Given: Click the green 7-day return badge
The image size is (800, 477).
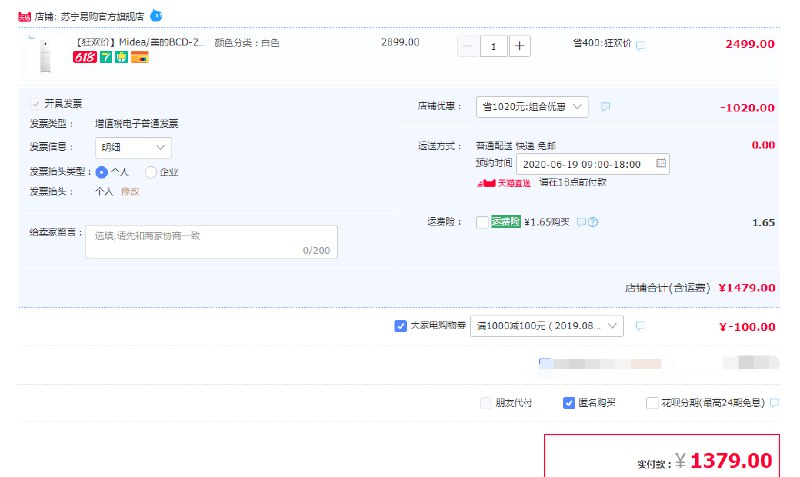Looking at the screenshot, I should click(106, 57).
